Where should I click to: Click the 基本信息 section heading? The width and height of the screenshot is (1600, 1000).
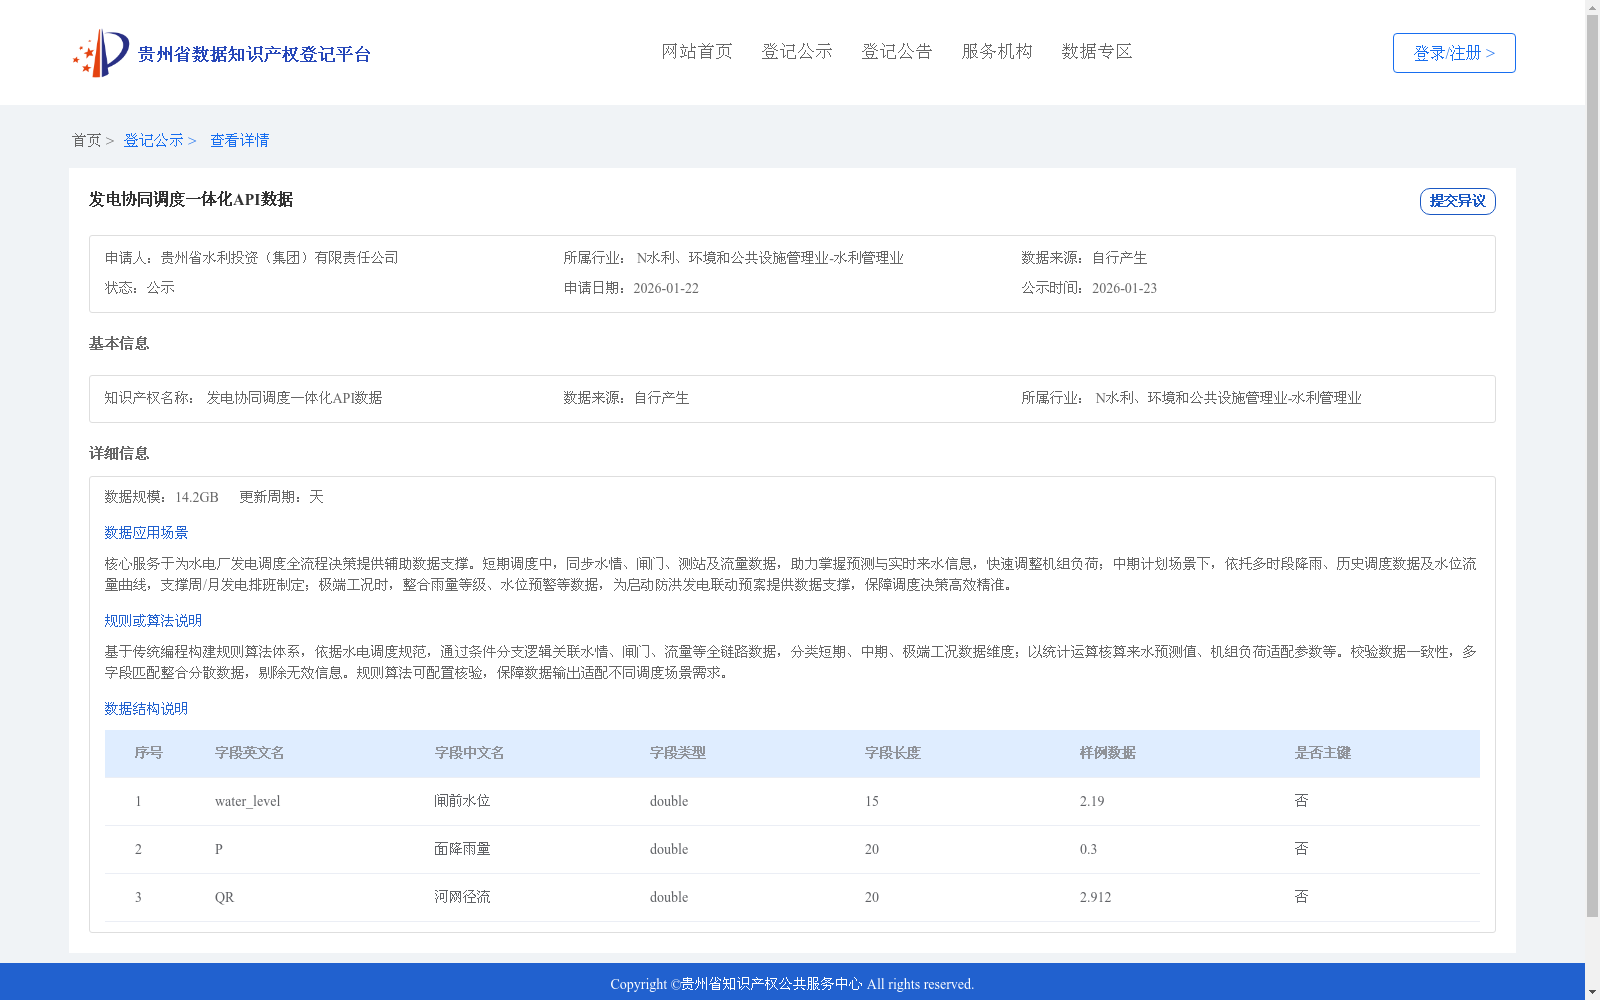pyautogui.click(x=119, y=344)
